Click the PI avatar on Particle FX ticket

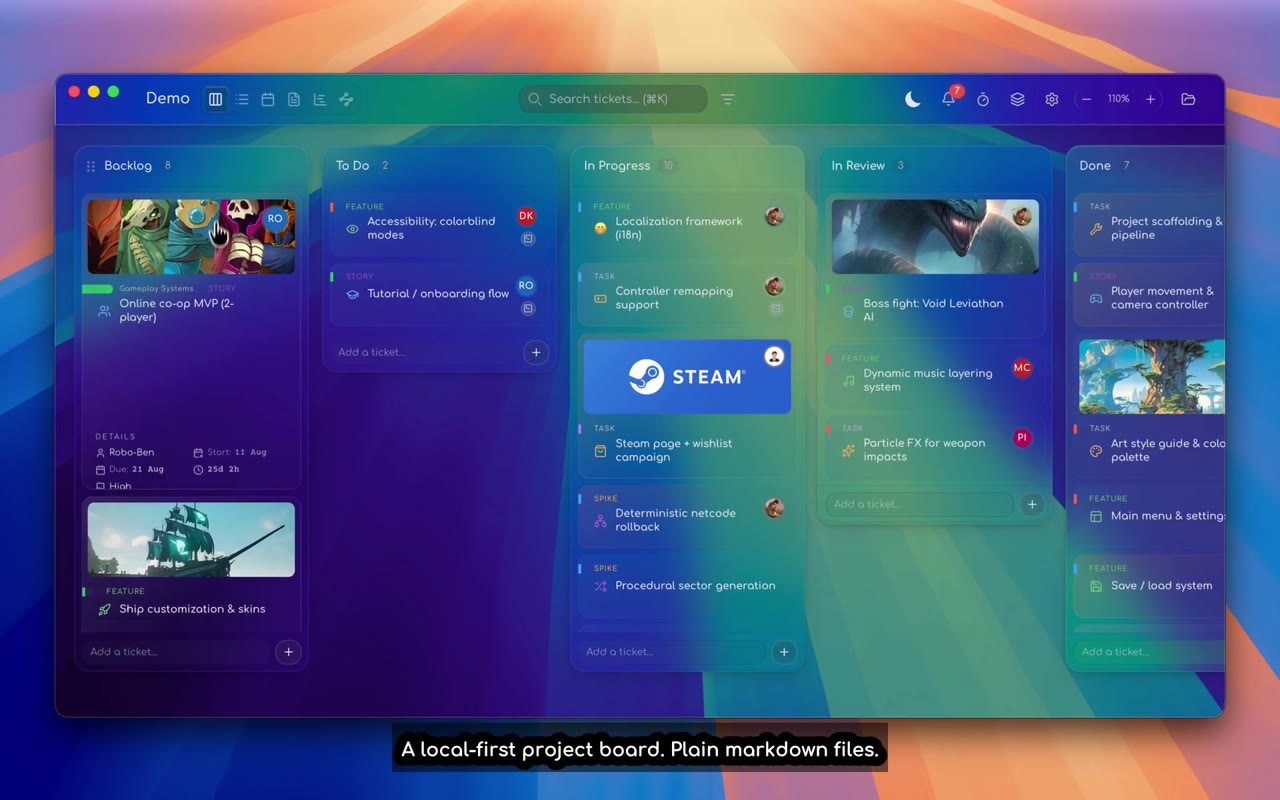pyautogui.click(x=1022, y=438)
